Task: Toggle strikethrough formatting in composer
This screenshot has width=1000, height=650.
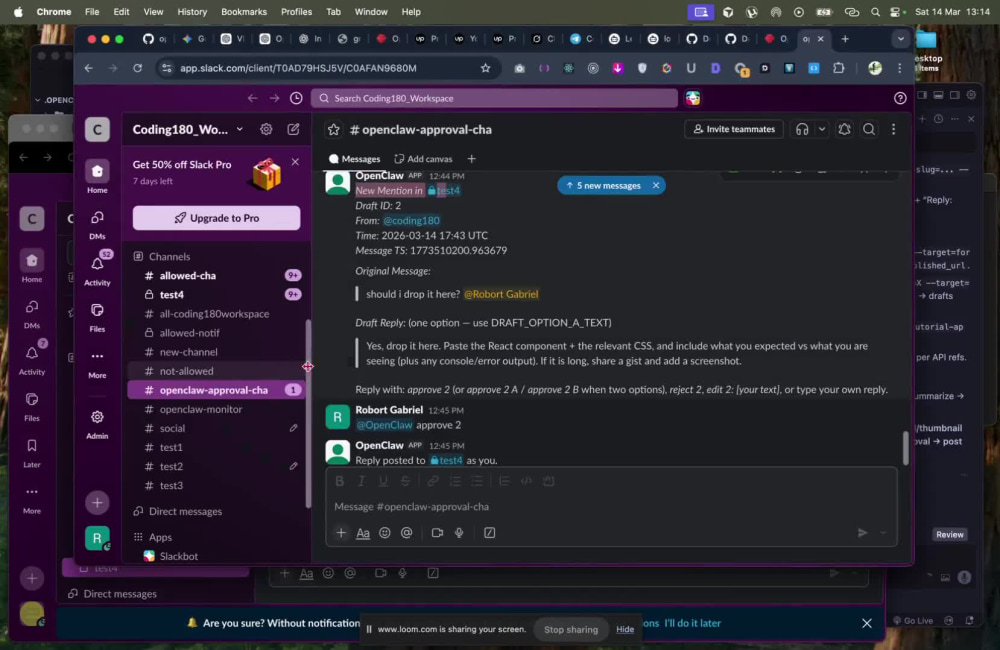Action: point(405,481)
